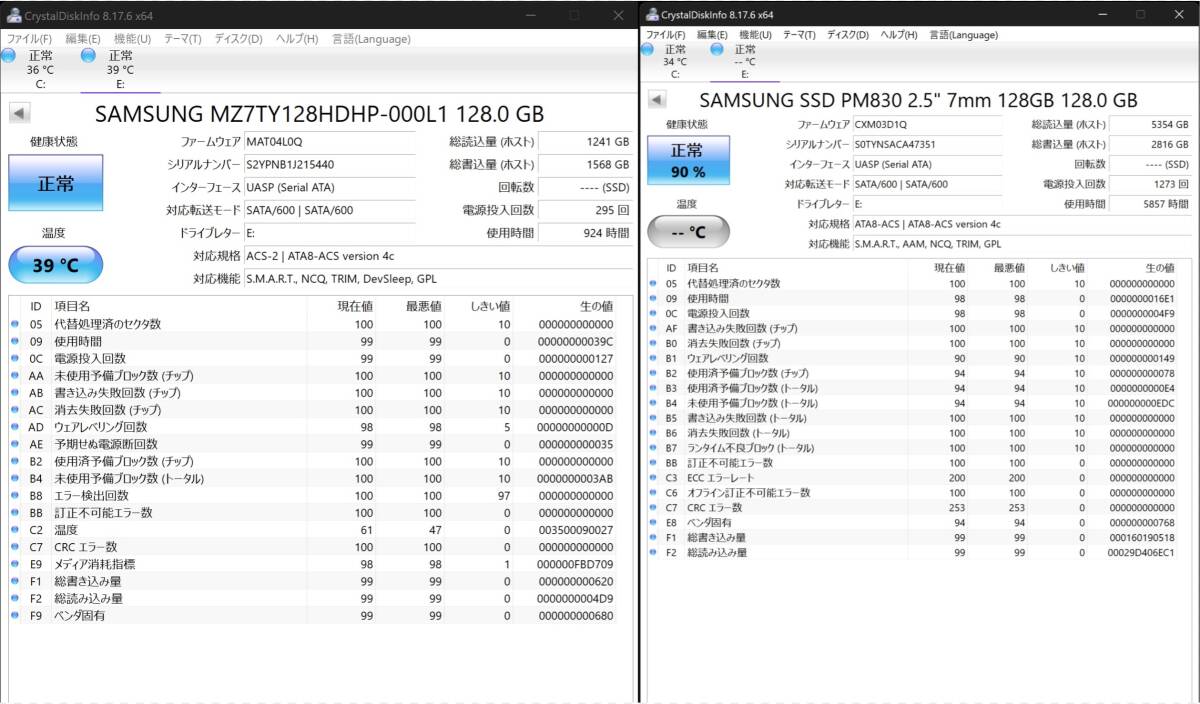Click 正常 90 % health status button
The width and height of the screenshot is (1200, 704).
[x=686, y=160]
